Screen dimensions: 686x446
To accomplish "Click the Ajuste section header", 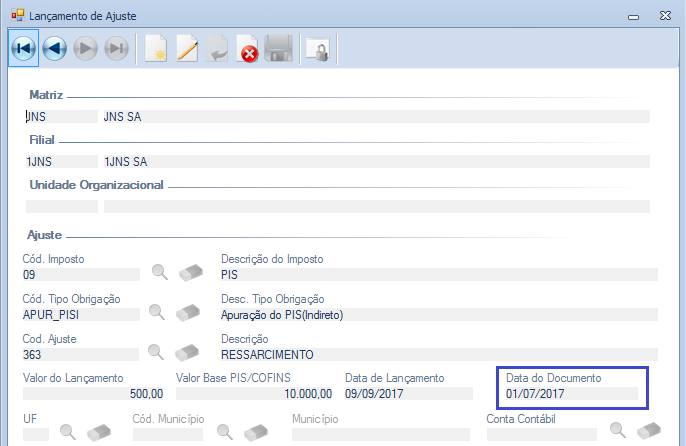I will pos(45,235).
